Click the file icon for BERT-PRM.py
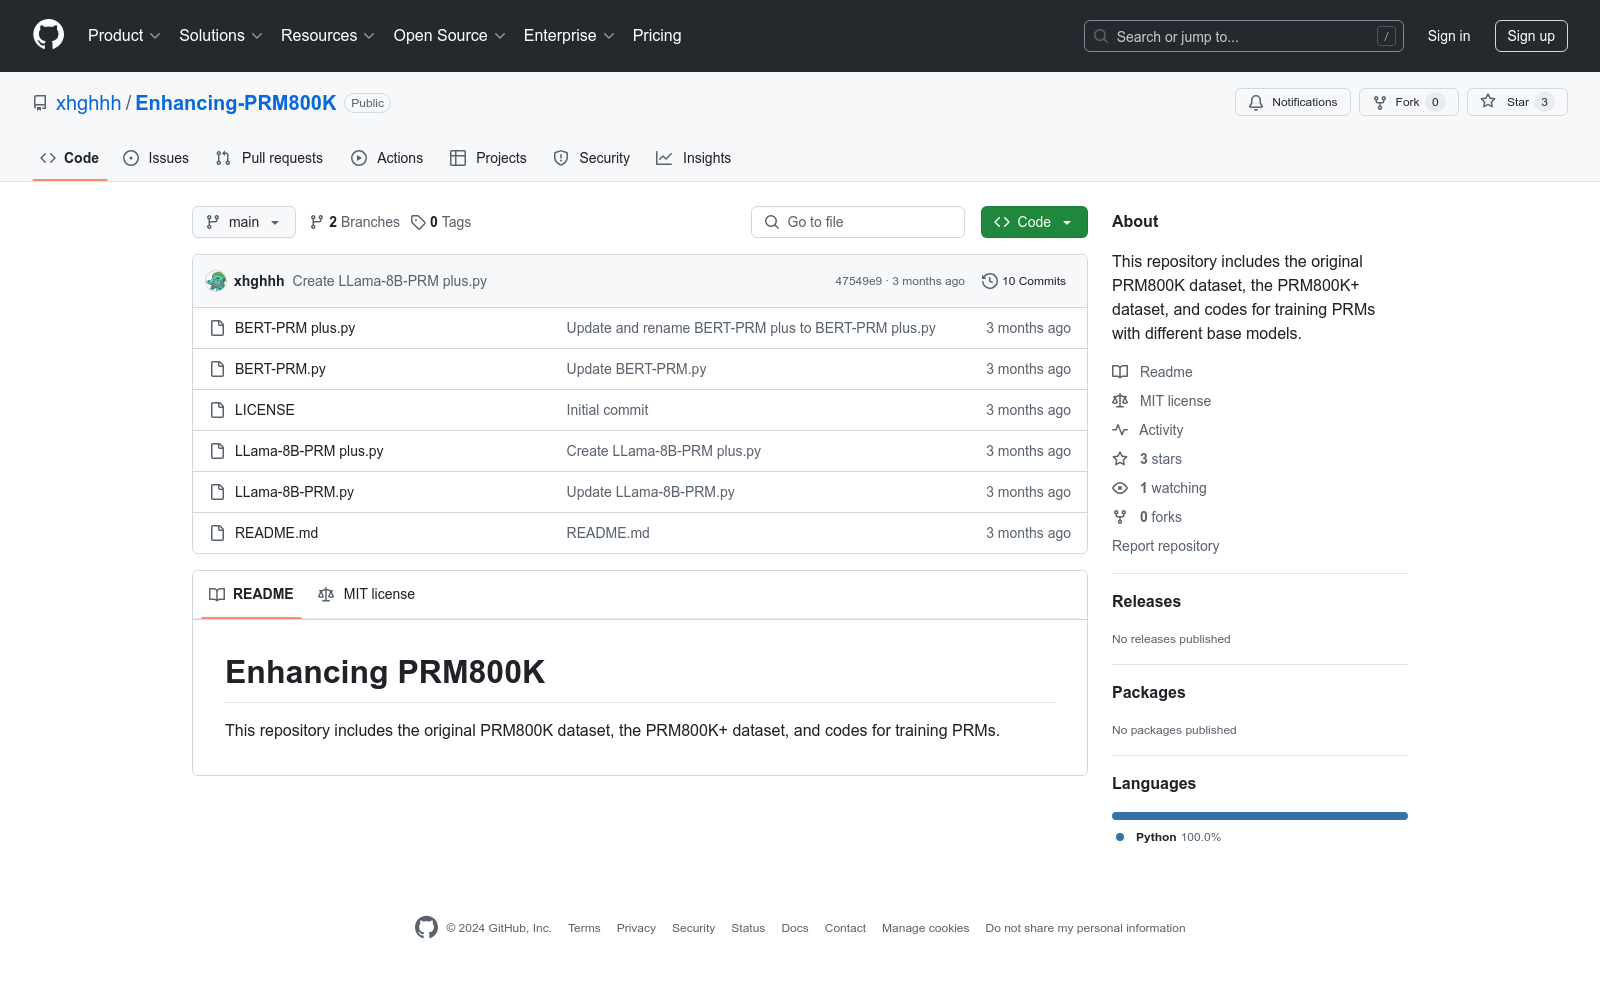This screenshot has height=1000, width=1600. pos(217,369)
